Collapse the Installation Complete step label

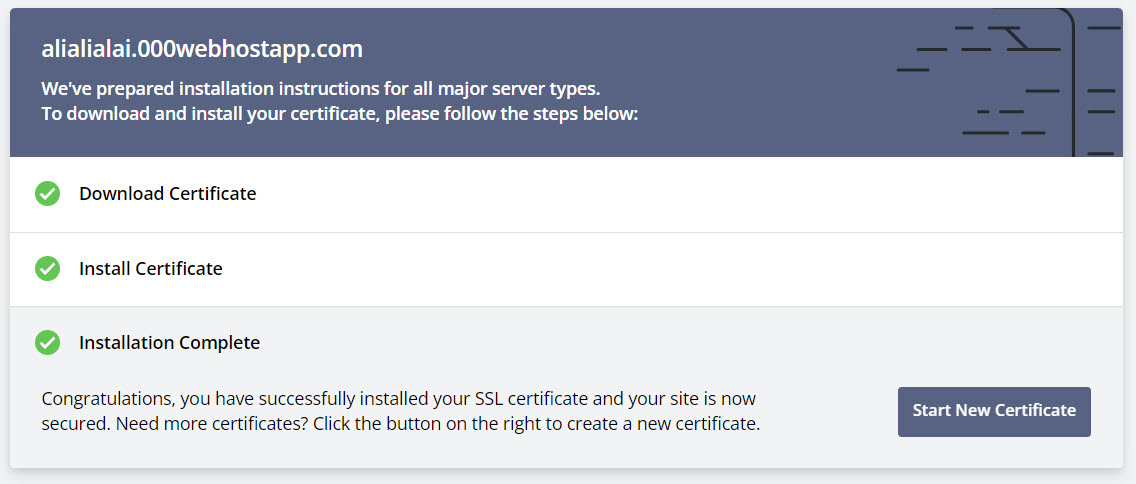169,343
